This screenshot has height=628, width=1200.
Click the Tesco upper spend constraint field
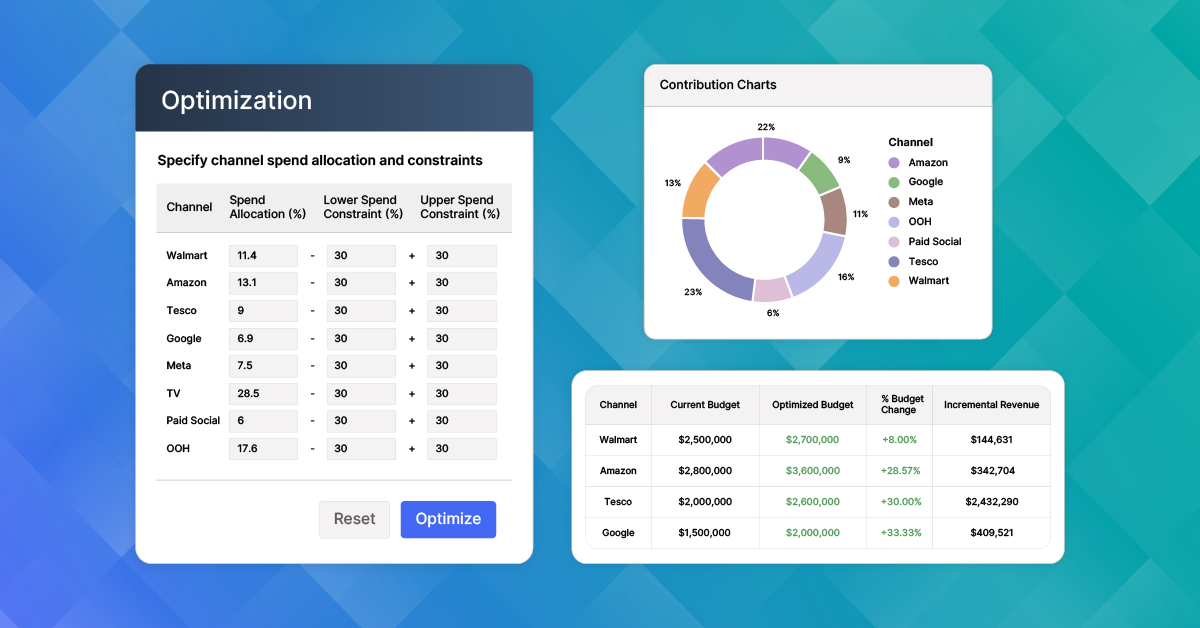461,311
